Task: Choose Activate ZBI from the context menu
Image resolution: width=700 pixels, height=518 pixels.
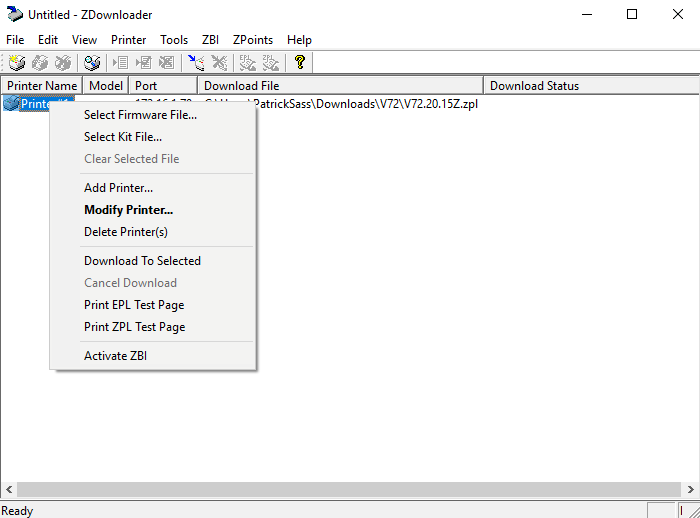Action: pyautogui.click(x=115, y=356)
